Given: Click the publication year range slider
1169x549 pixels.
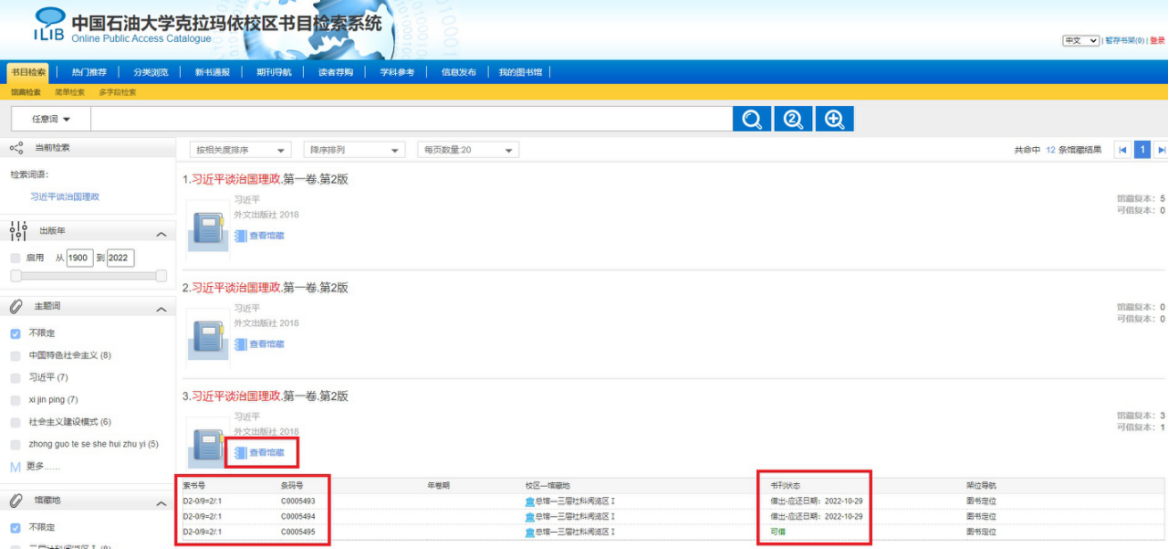Looking at the screenshot, I should pos(89,275).
